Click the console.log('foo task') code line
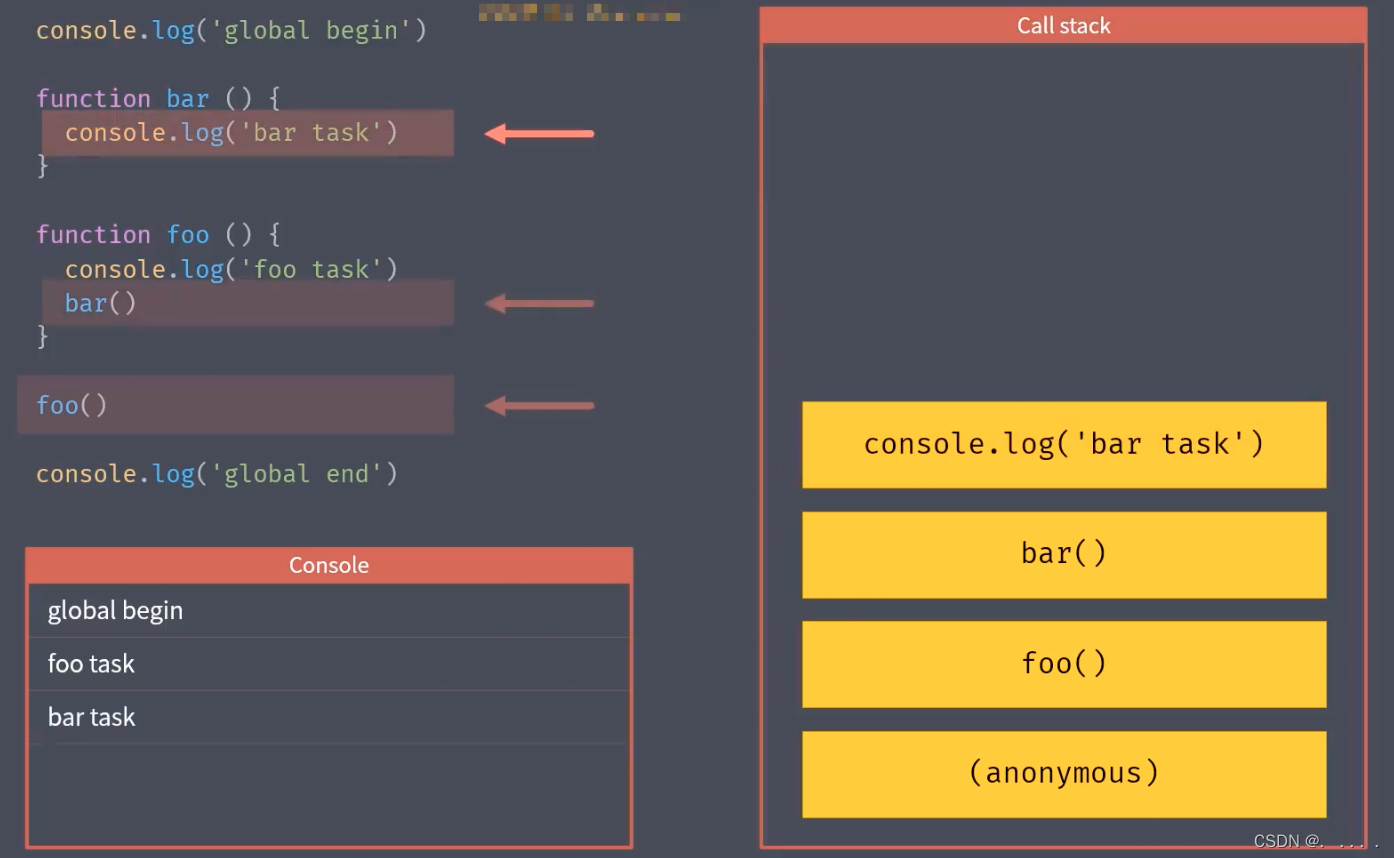 click(x=231, y=269)
